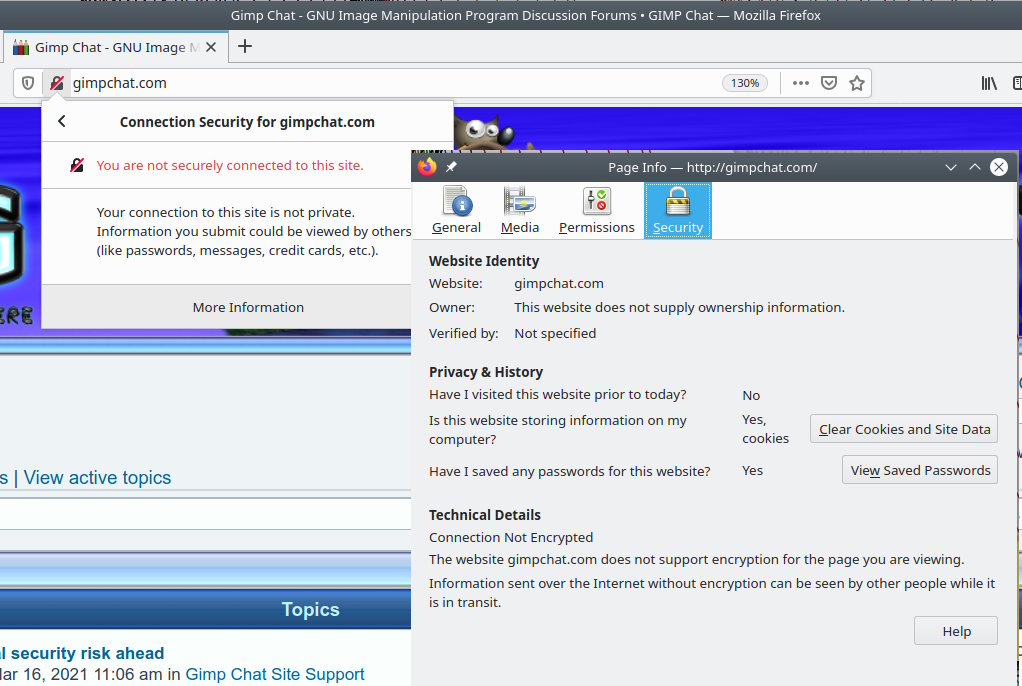Open the Permissions tab in Page Info
Image resolution: width=1022 pixels, height=686 pixels.
pyautogui.click(x=596, y=210)
